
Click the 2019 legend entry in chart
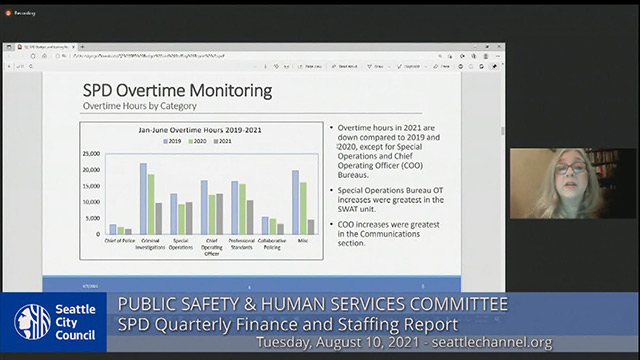(172, 141)
